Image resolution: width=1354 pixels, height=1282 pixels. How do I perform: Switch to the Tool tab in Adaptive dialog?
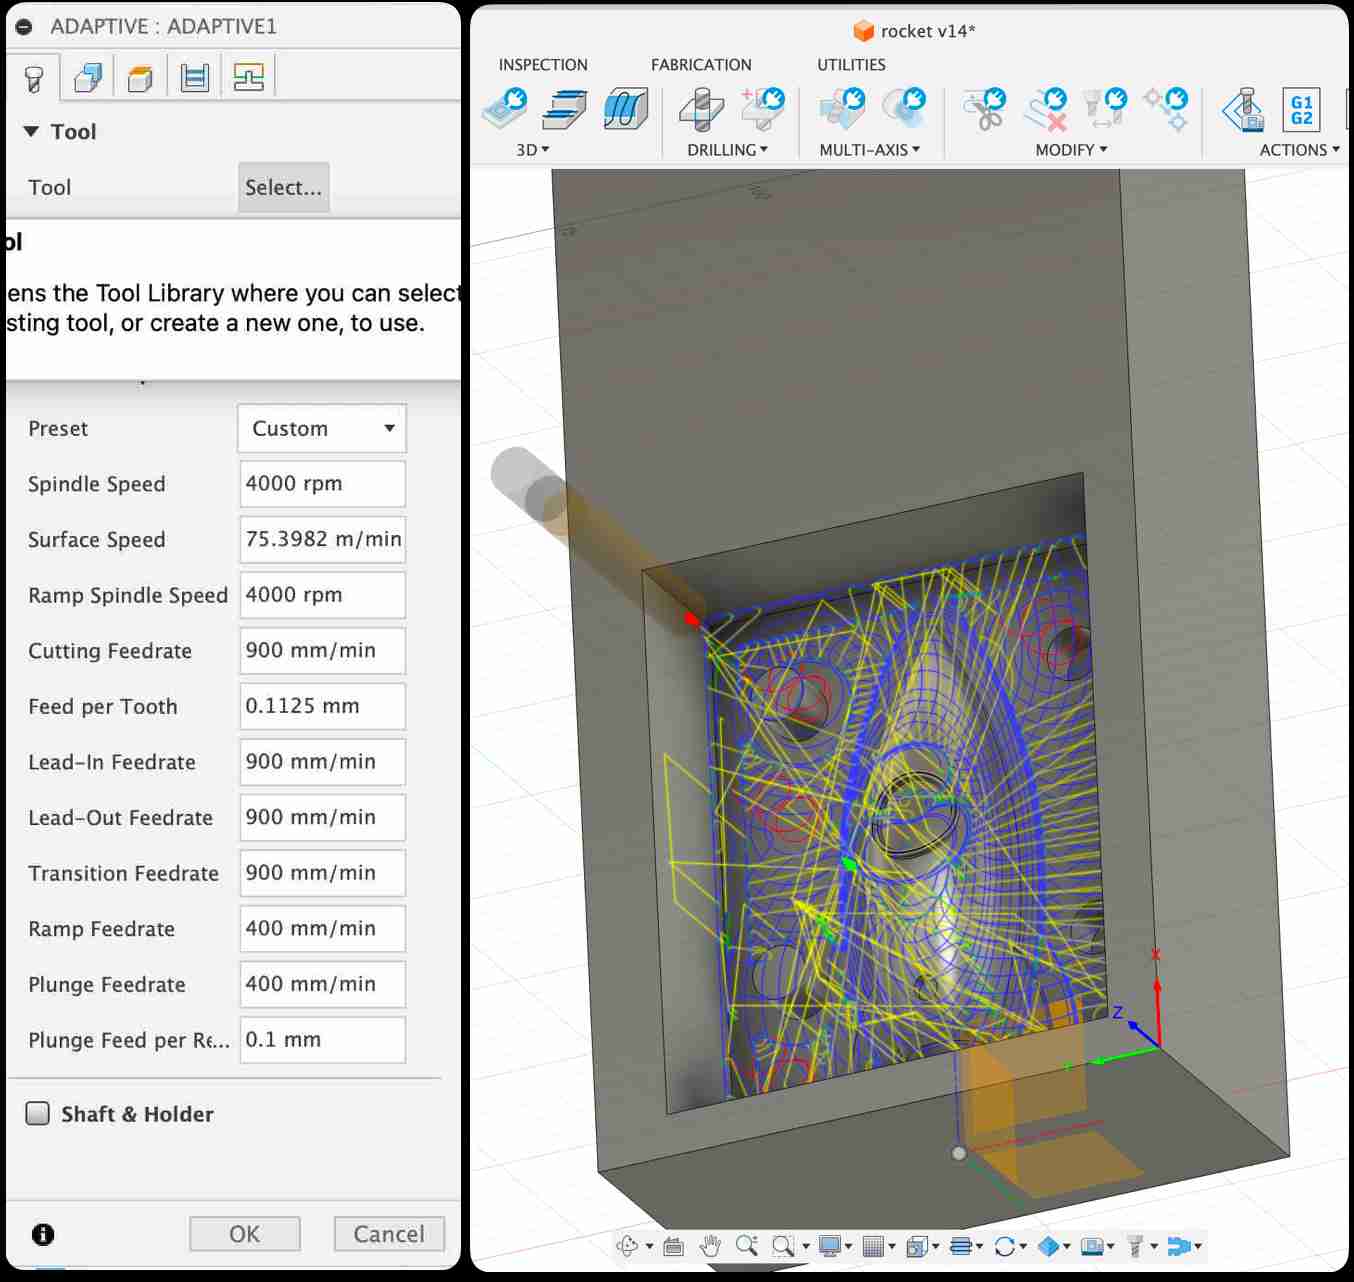34,78
